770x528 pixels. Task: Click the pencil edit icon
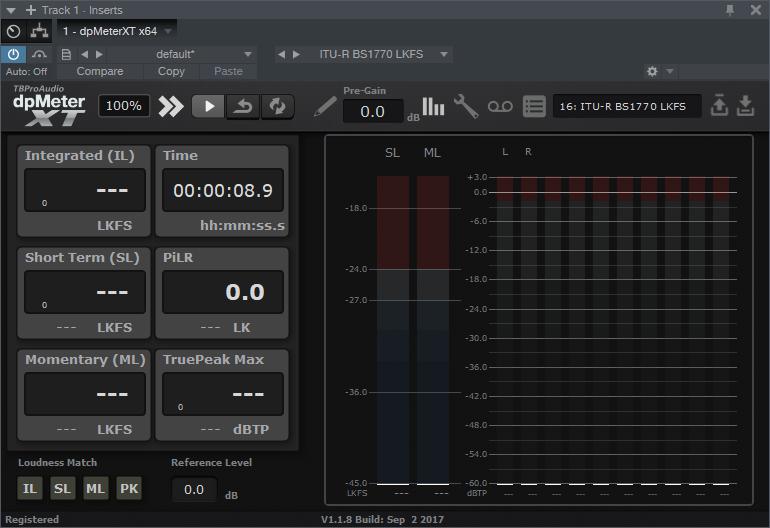tap(325, 106)
